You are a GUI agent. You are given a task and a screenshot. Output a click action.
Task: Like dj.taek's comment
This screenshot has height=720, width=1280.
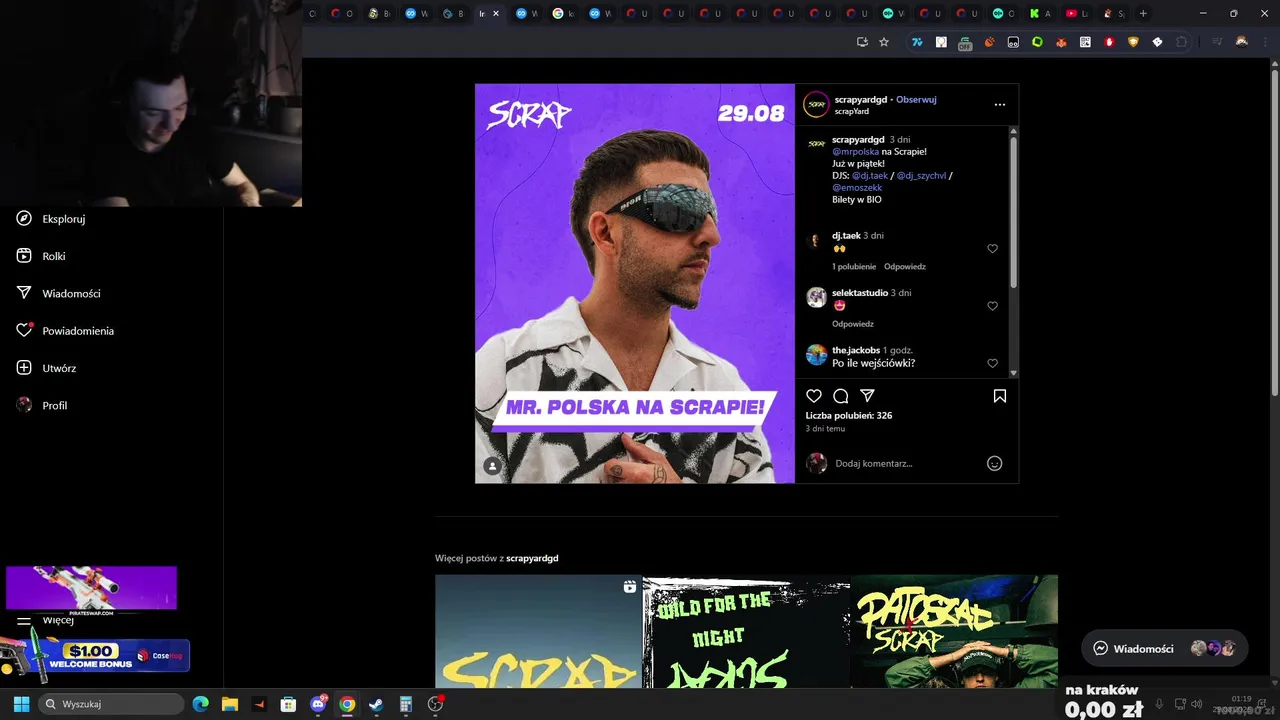[x=992, y=248]
